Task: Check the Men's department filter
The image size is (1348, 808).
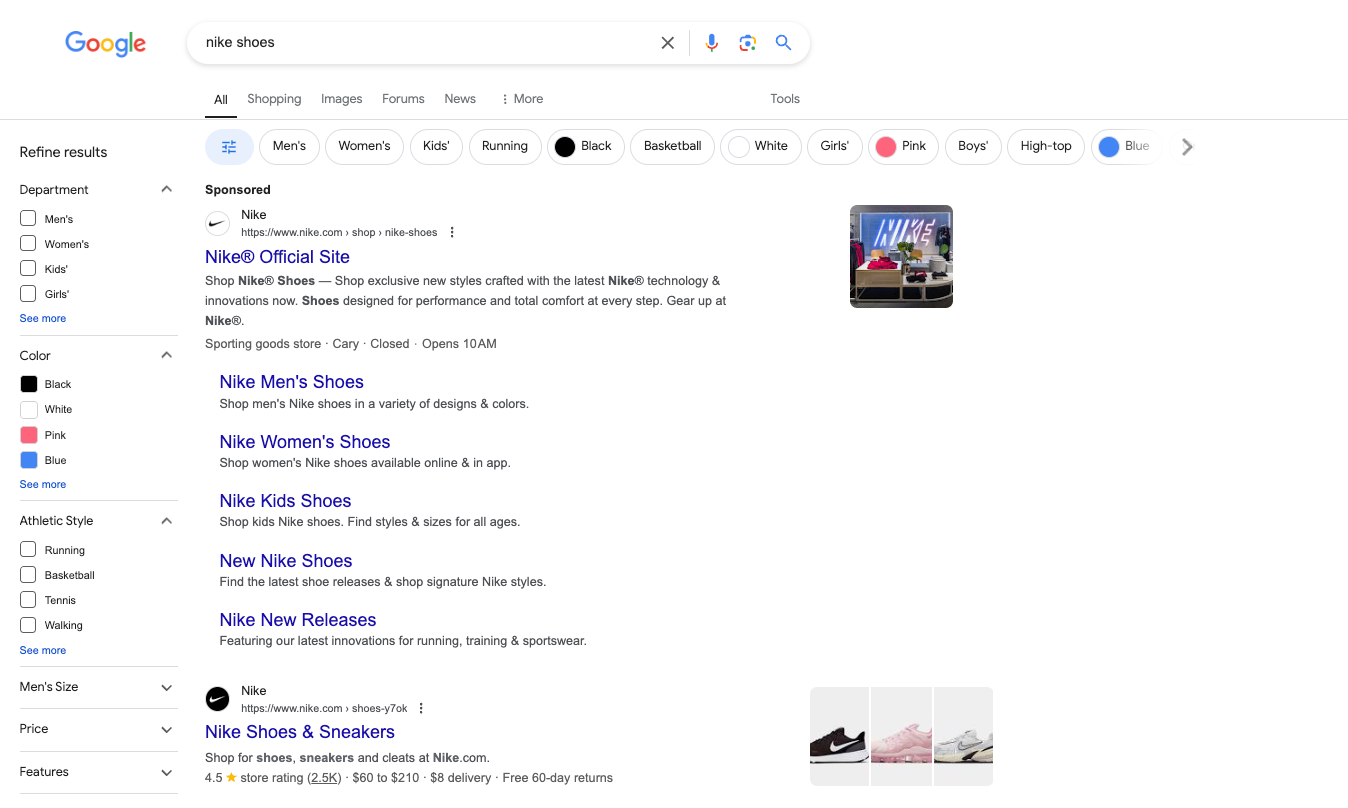Action: click(27, 218)
